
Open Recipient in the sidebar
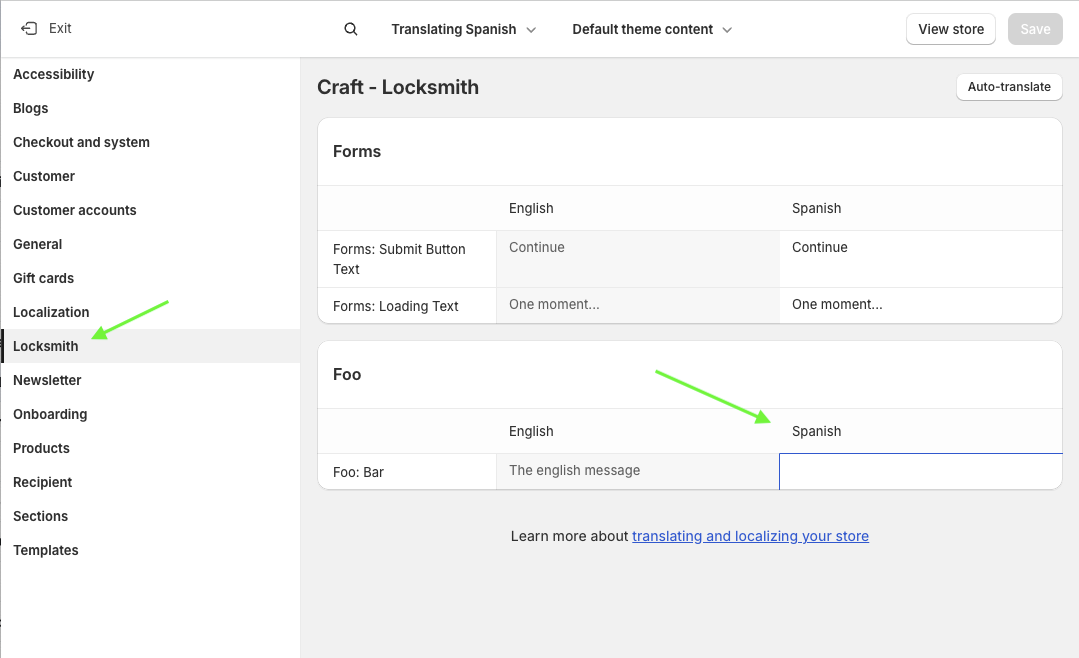click(43, 482)
